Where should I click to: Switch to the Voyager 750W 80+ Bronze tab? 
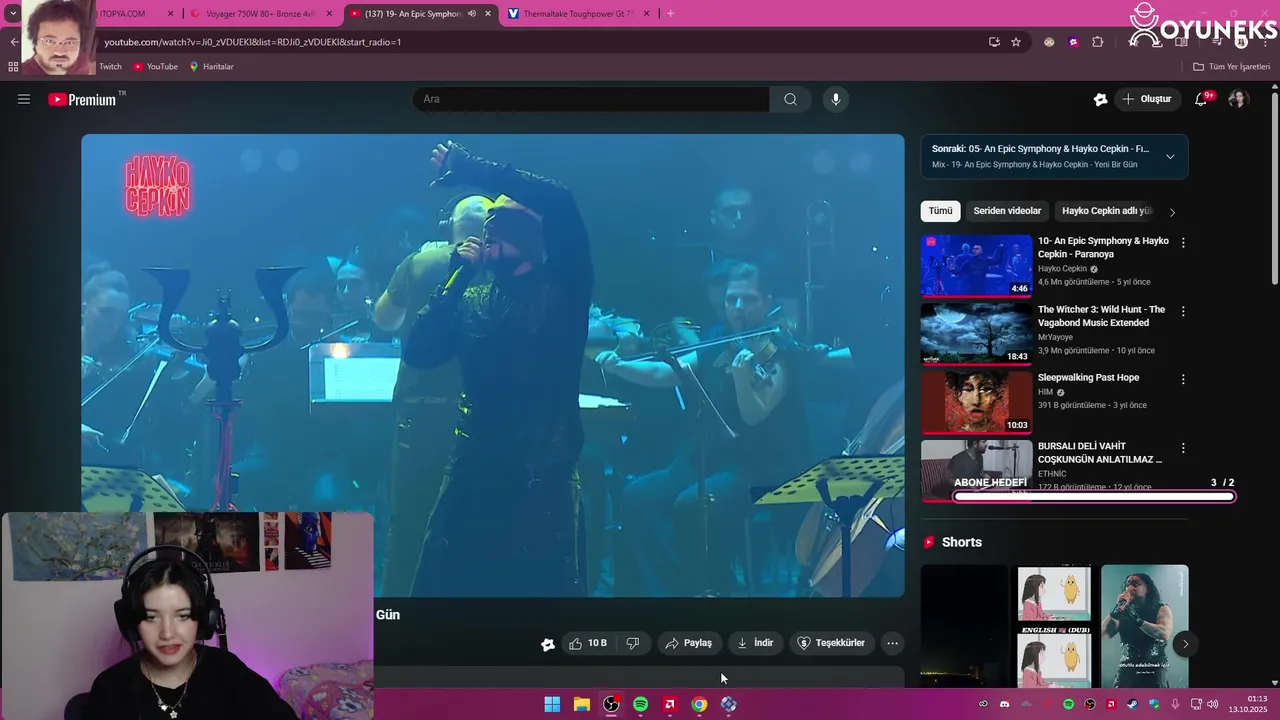(261, 14)
